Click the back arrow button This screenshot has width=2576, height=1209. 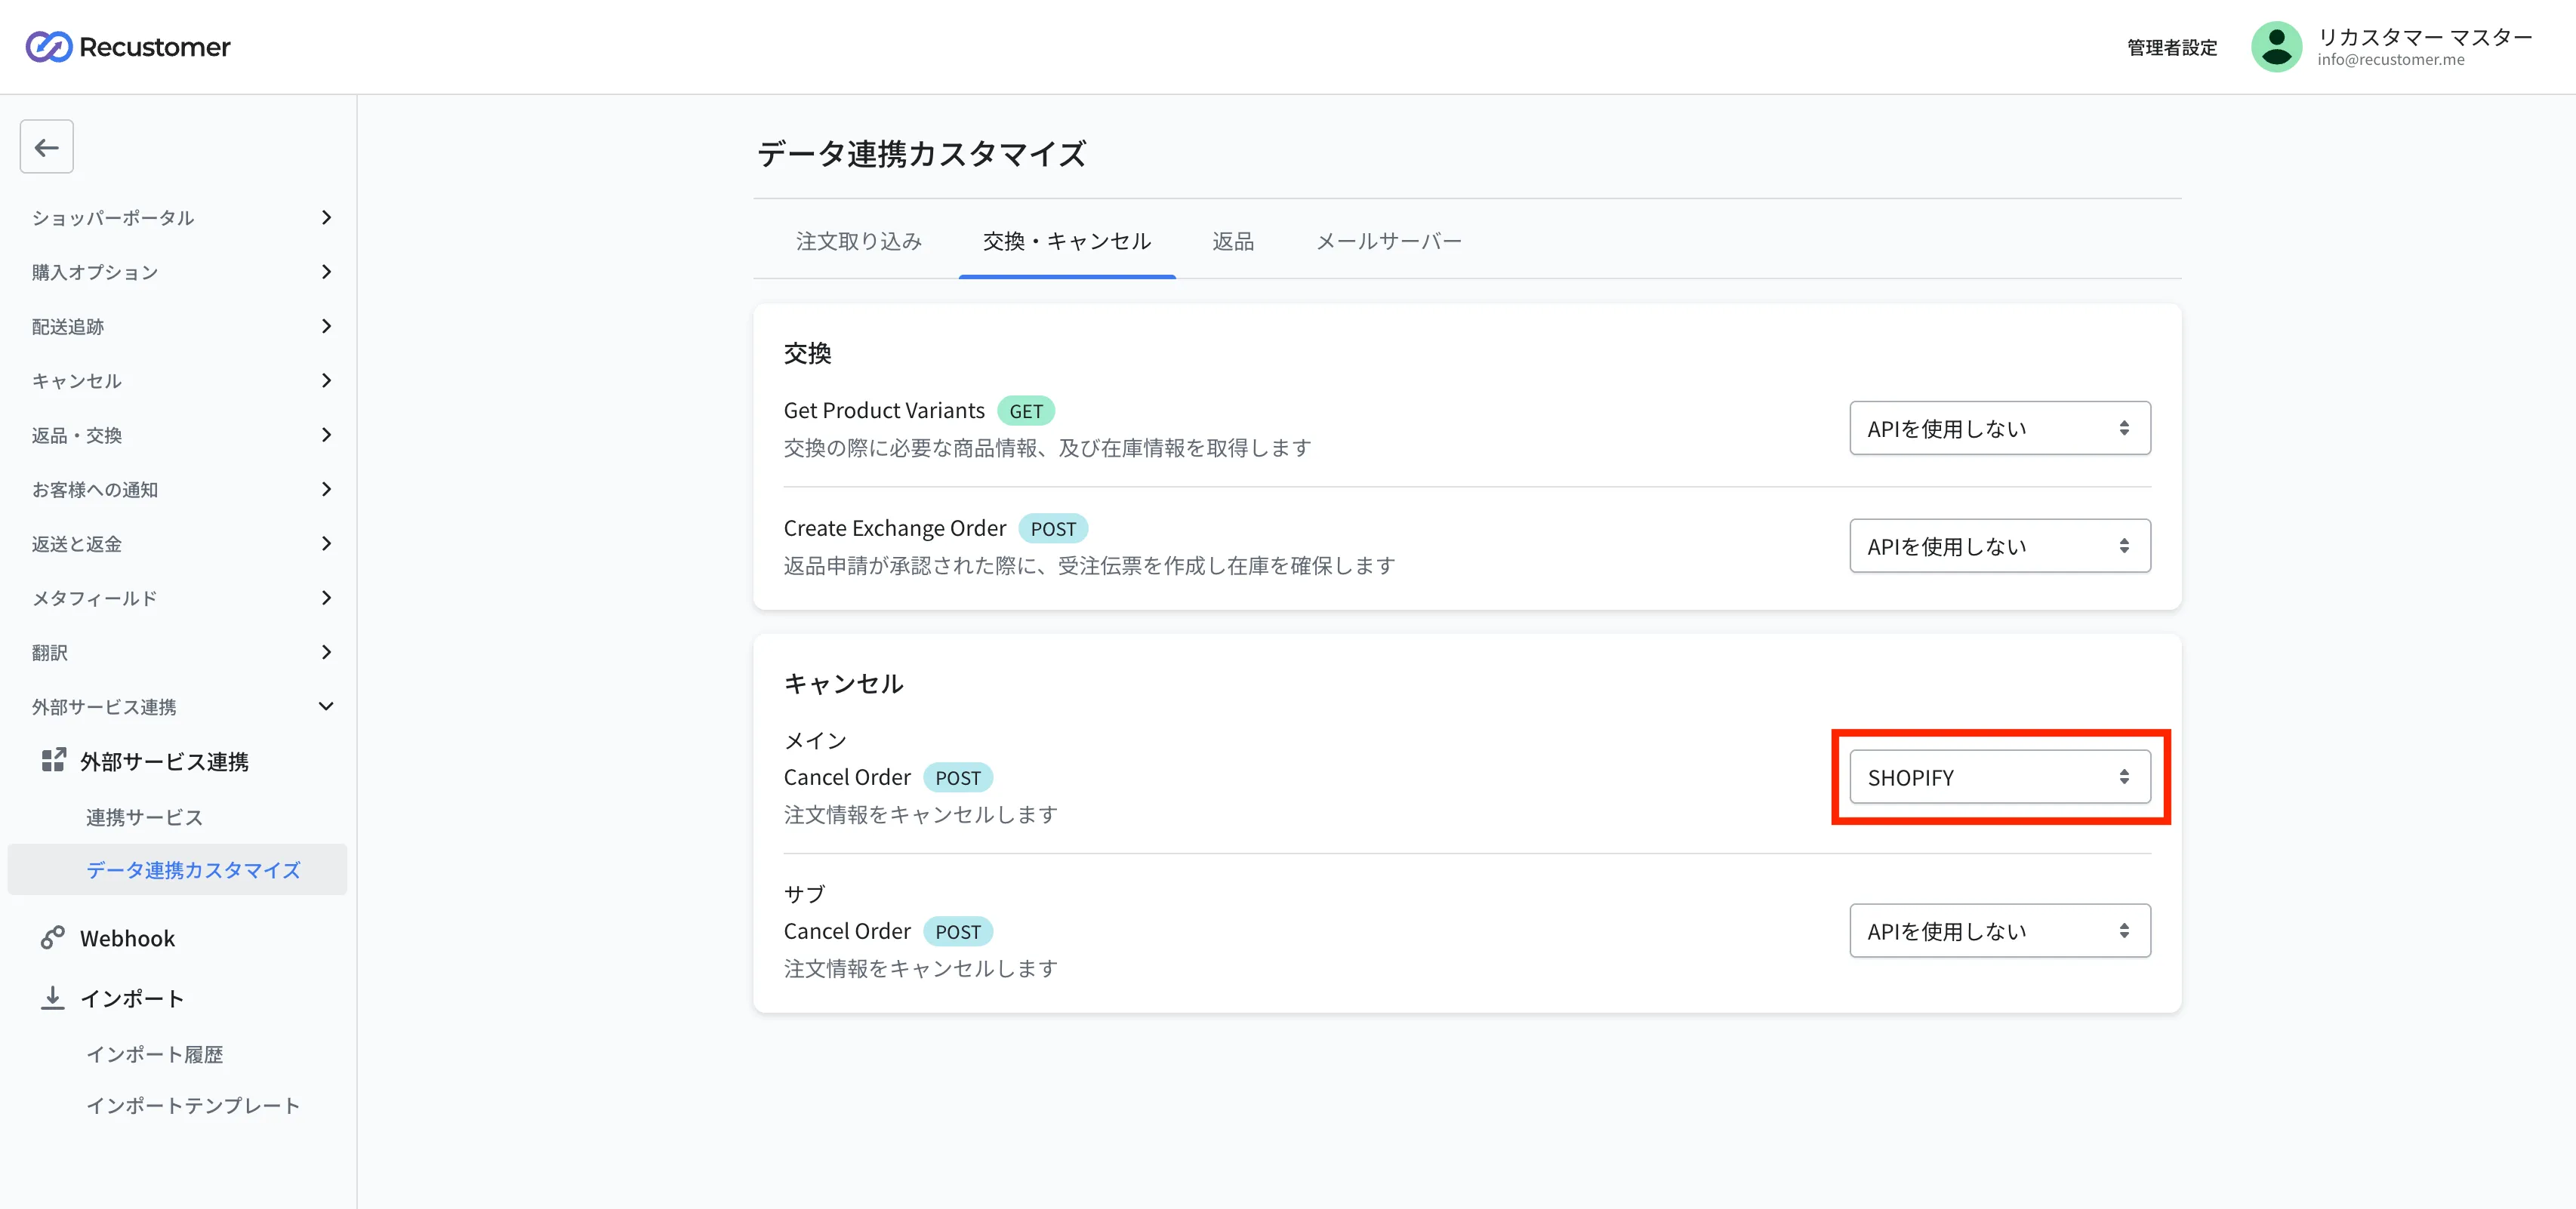coord(47,147)
